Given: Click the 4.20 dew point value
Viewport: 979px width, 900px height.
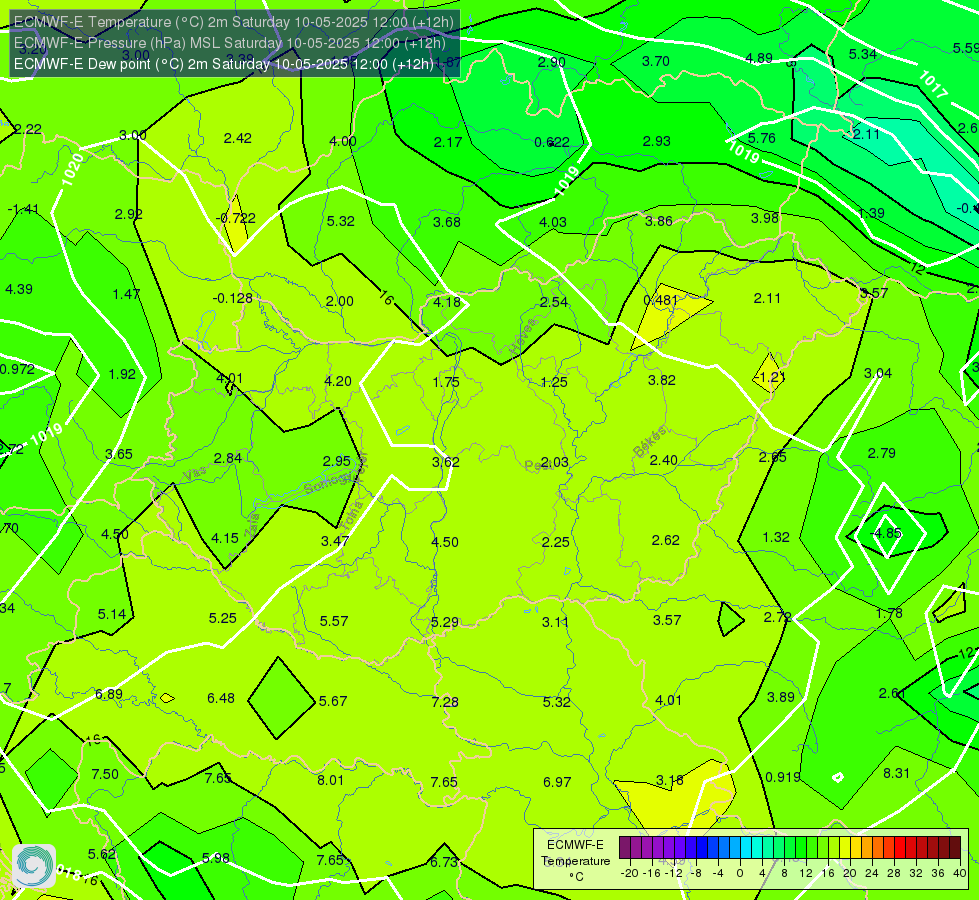Looking at the screenshot, I should point(338,380).
